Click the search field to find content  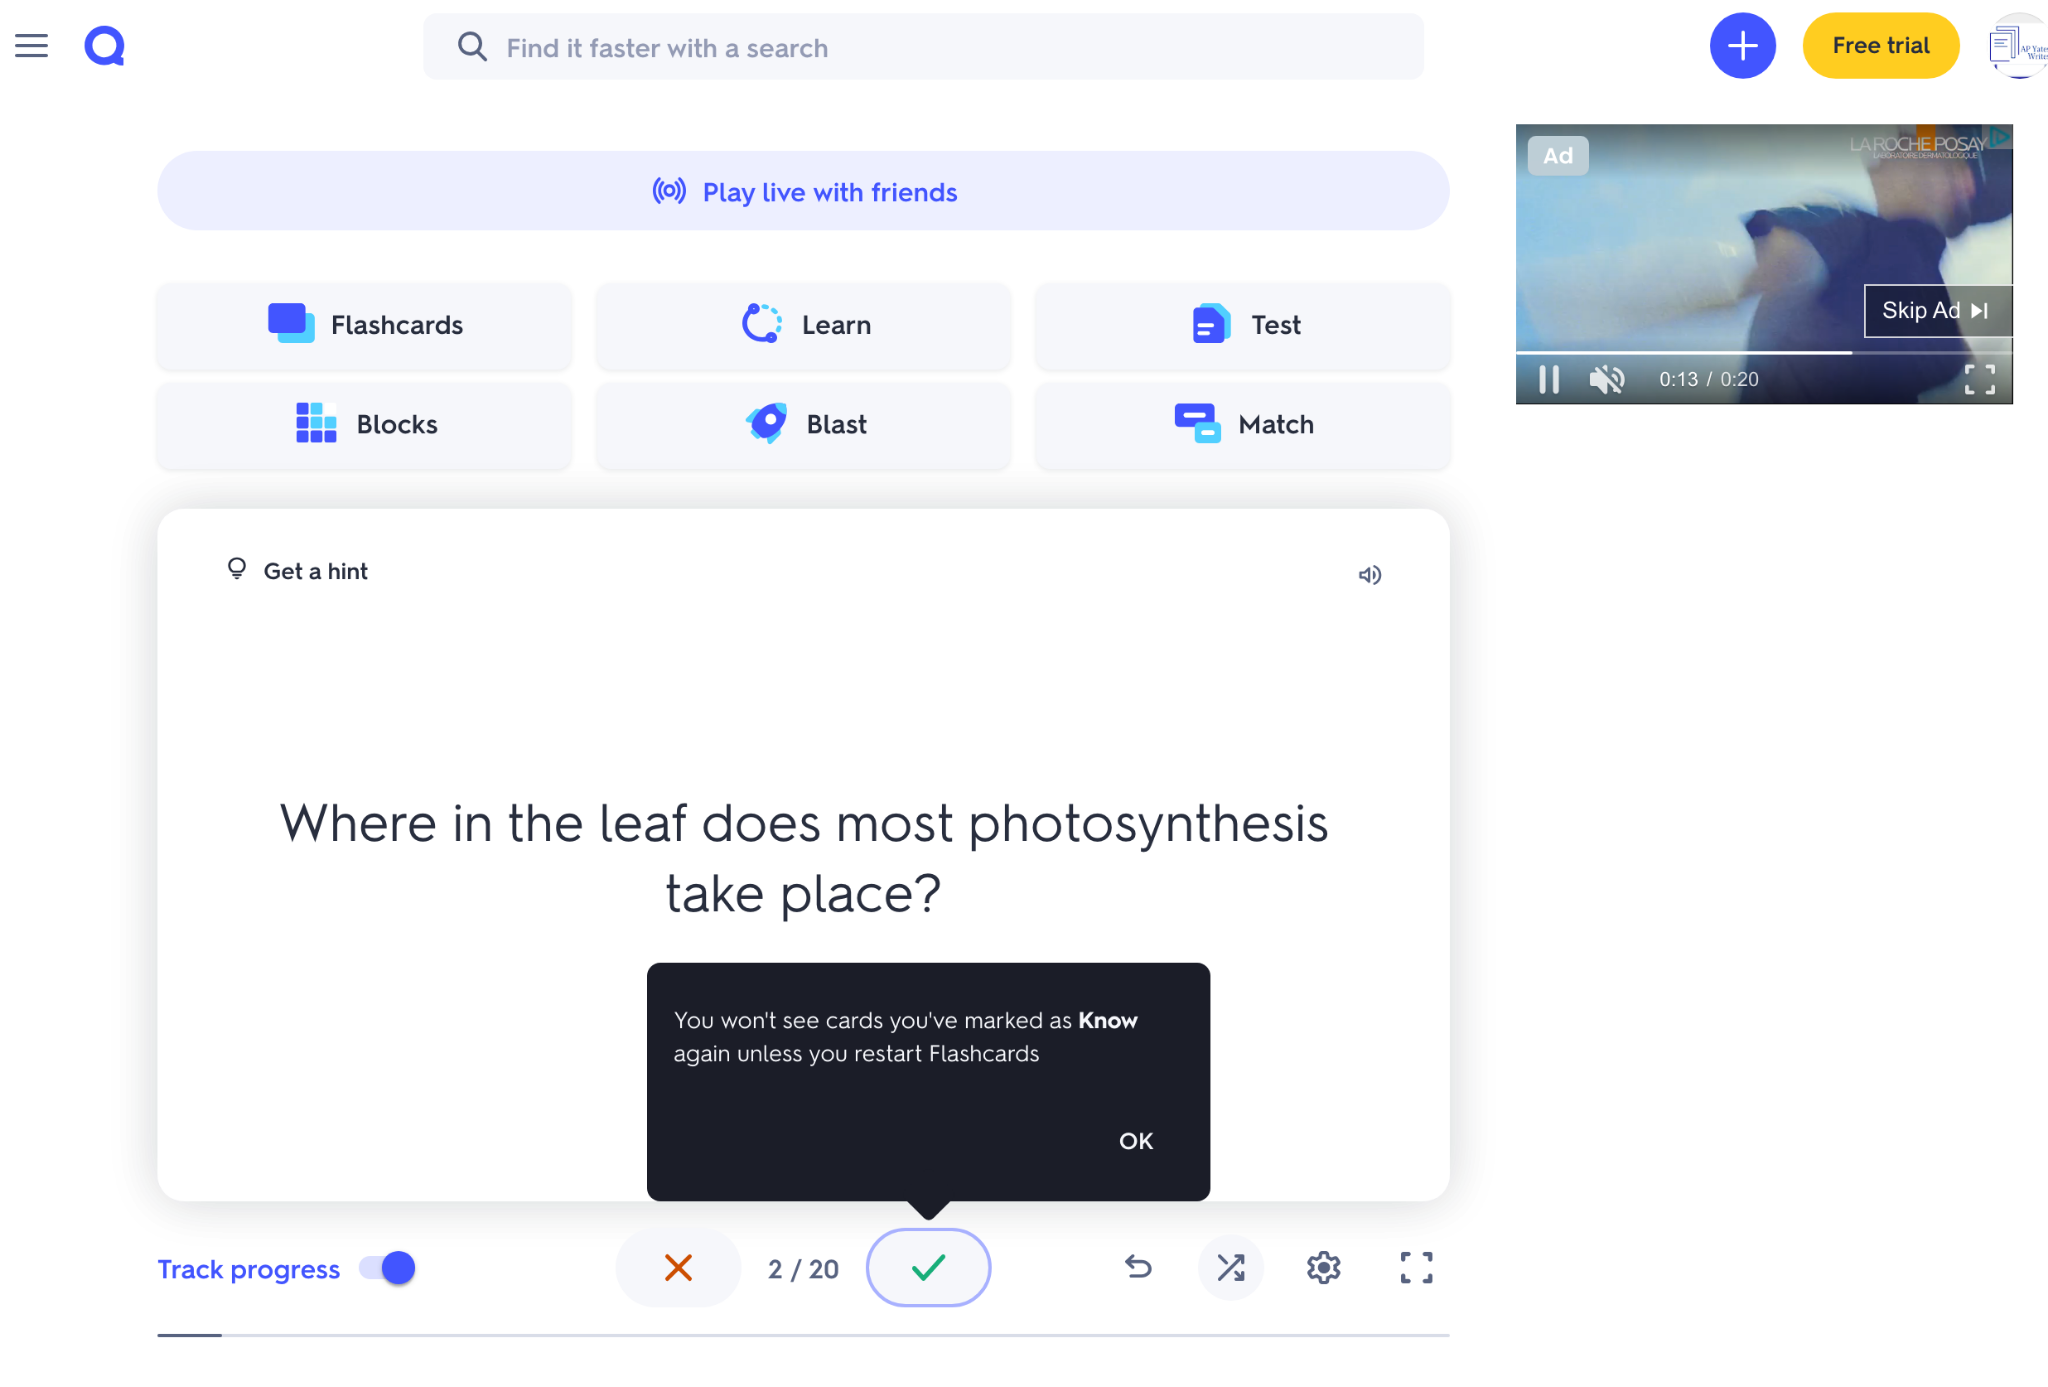[923, 47]
